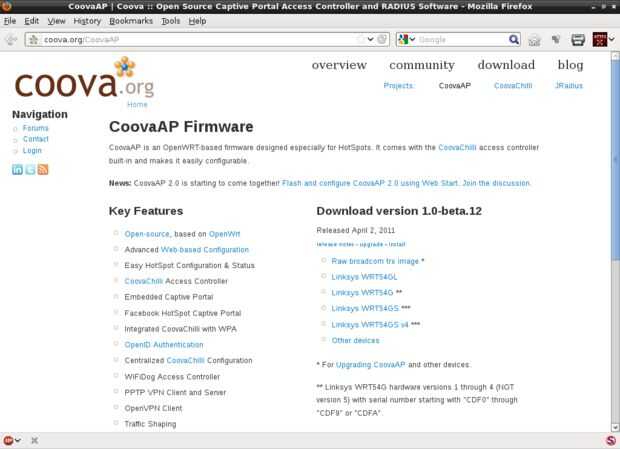Click the coova.org logo
Viewport: 620px width, 449px height.
point(84,78)
